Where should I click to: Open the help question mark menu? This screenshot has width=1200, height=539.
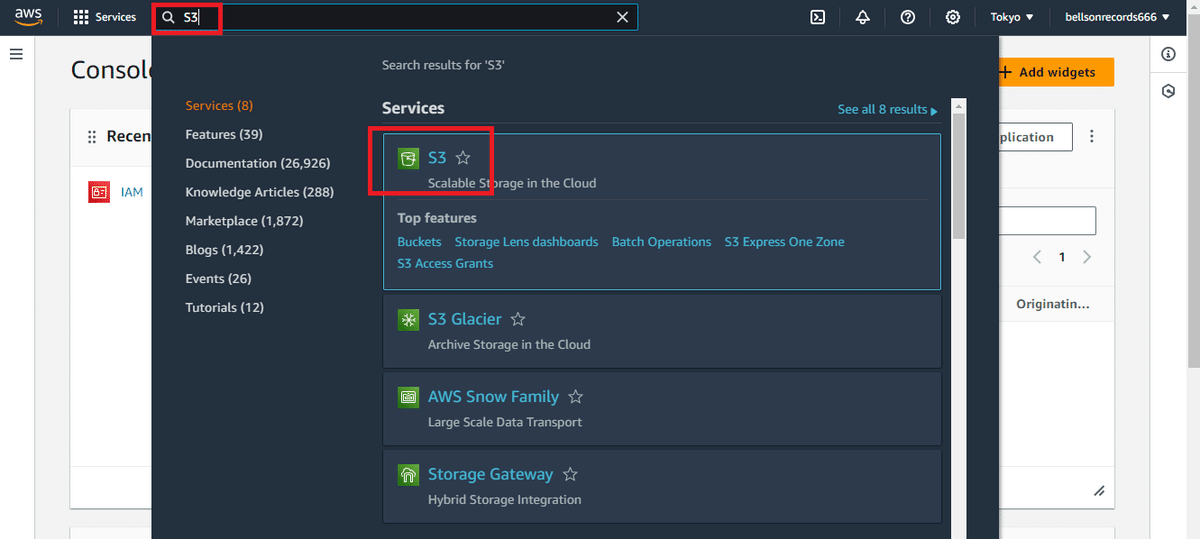[908, 17]
